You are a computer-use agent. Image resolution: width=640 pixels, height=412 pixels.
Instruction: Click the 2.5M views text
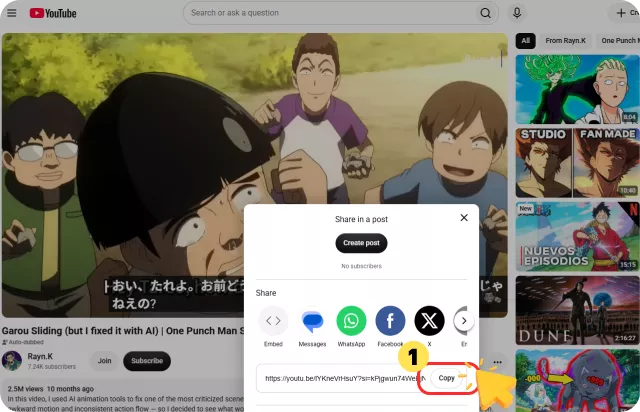click(25, 389)
